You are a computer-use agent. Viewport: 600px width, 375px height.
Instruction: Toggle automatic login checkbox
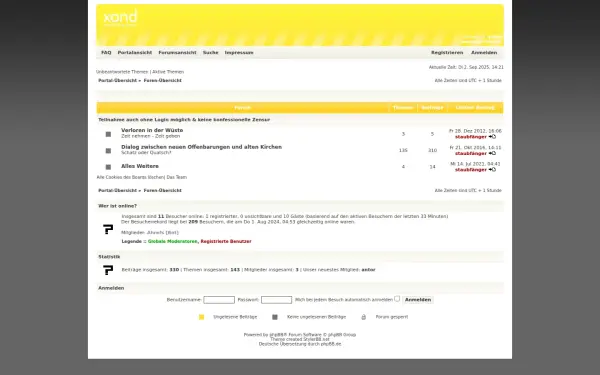pyautogui.click(x=397, y=298)
